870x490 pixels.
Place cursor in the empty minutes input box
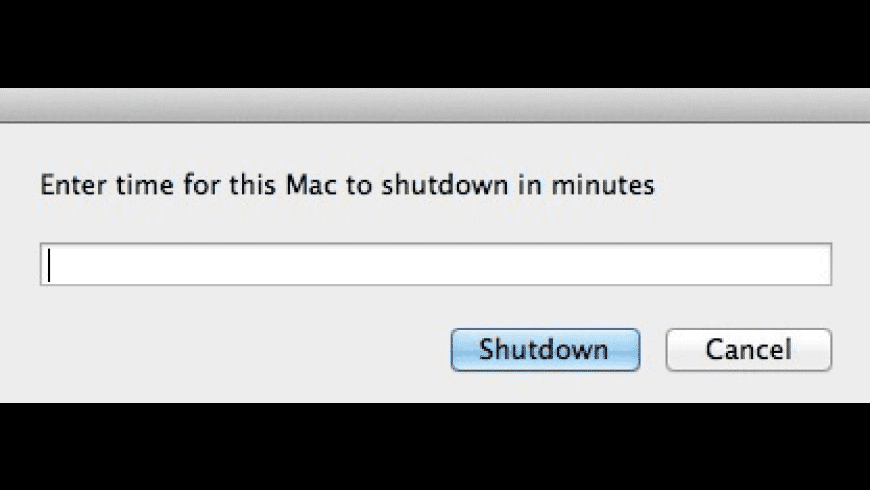[x=436, y=264]
